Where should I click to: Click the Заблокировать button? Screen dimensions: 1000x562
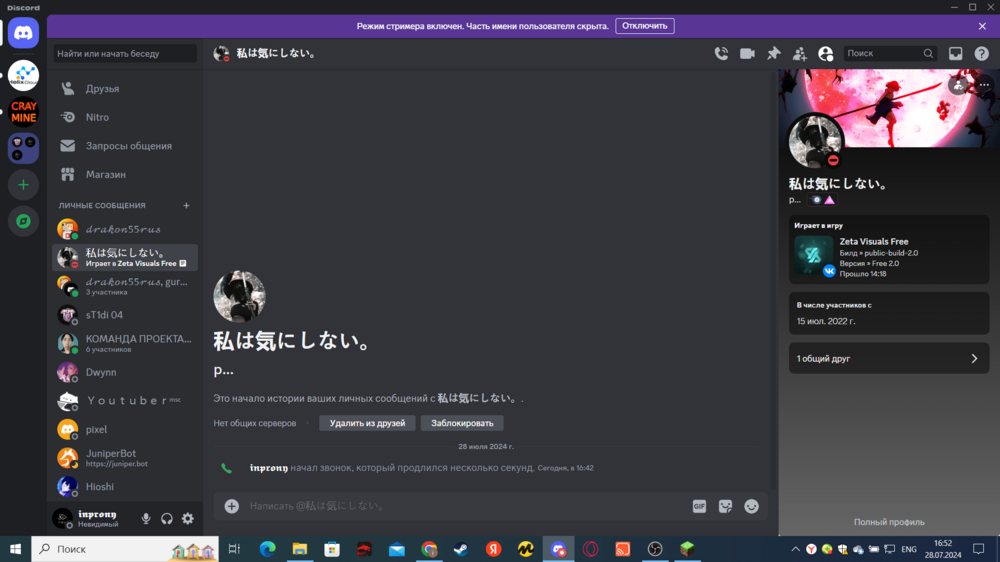[462, 423]
